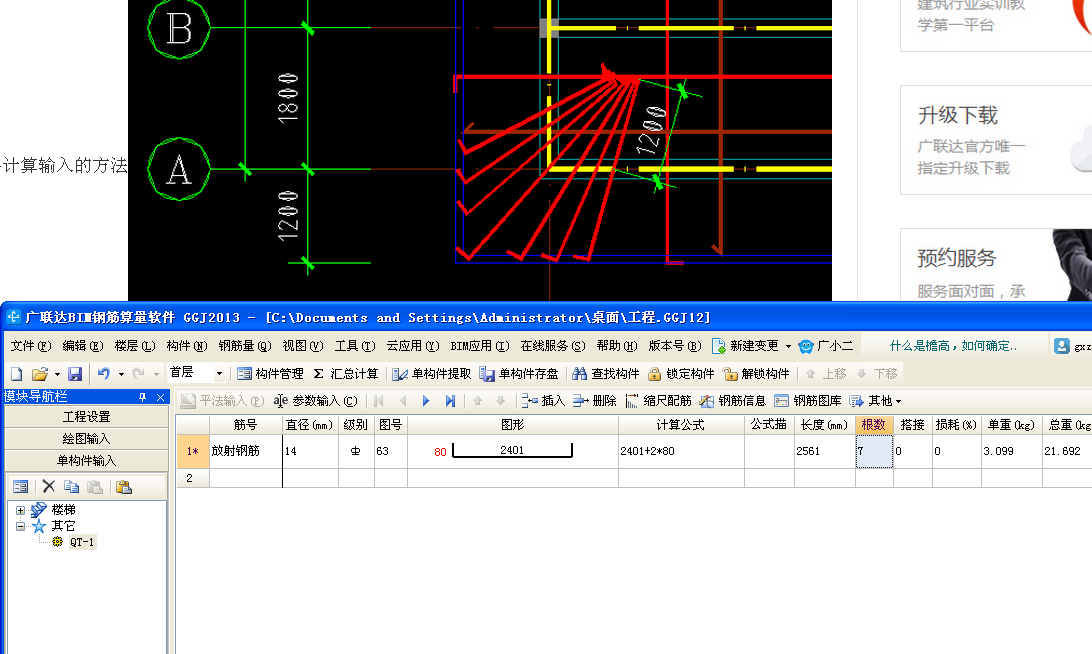The height and width of the screenshot is (654, 1092).
Task: Open the 构件(N) menu
Action: tap(187, 345)
